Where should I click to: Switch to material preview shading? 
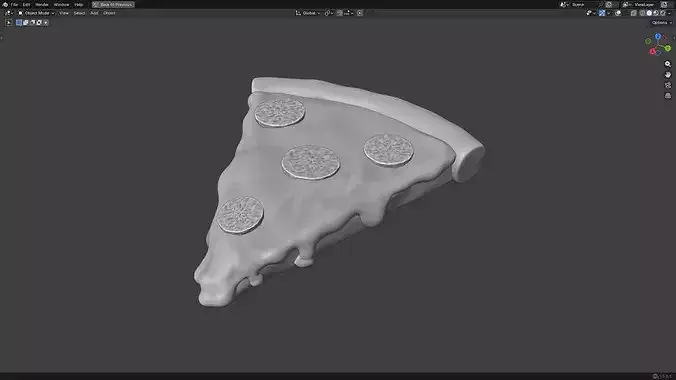656,13
